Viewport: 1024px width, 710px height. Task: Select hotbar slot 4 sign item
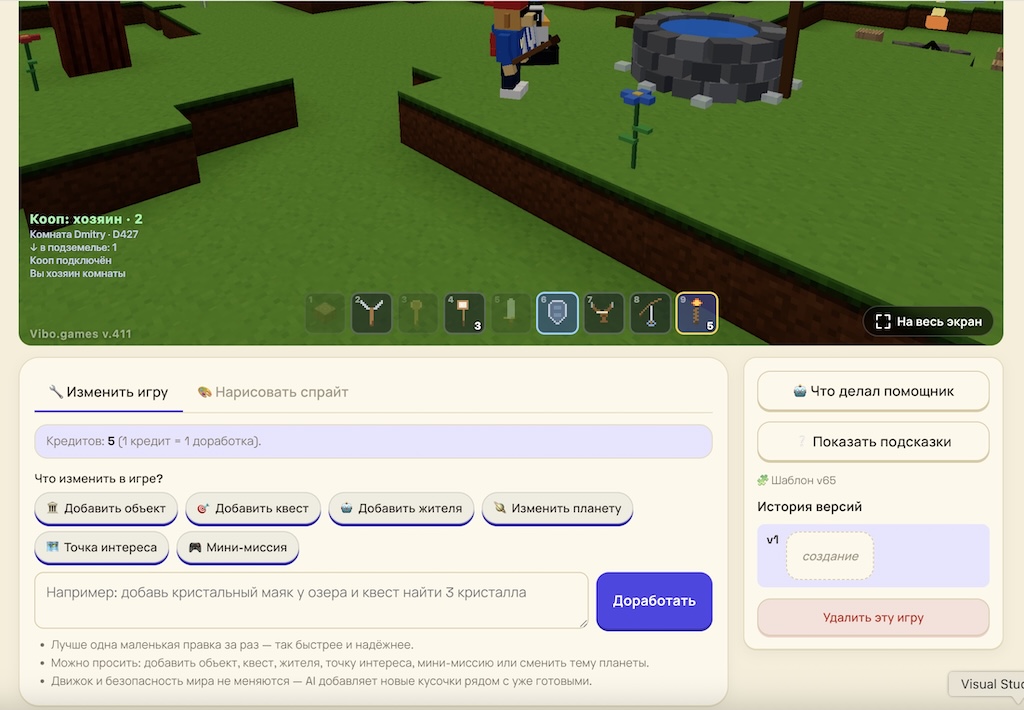(x=464, y=313)
